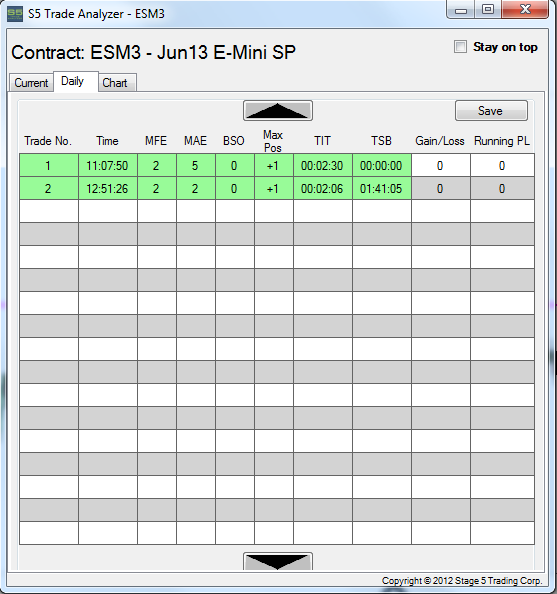Image resolution: width=557 pixels, height=594 pixels.
Task: Open the Chart tab
Action: (117, 83)
